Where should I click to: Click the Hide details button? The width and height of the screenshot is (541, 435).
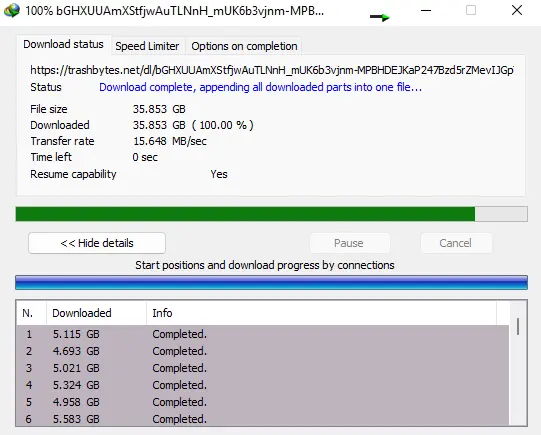pos(97,243)
